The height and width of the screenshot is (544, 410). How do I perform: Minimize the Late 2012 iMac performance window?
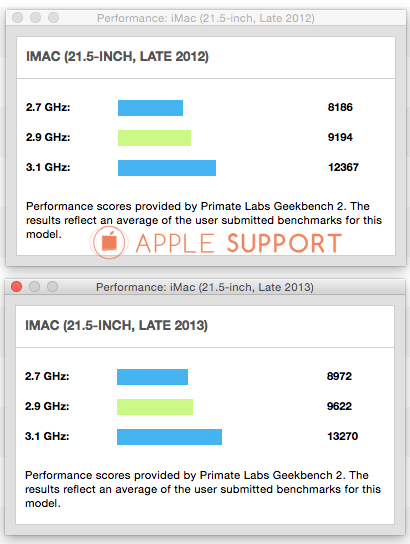[35, 17]
